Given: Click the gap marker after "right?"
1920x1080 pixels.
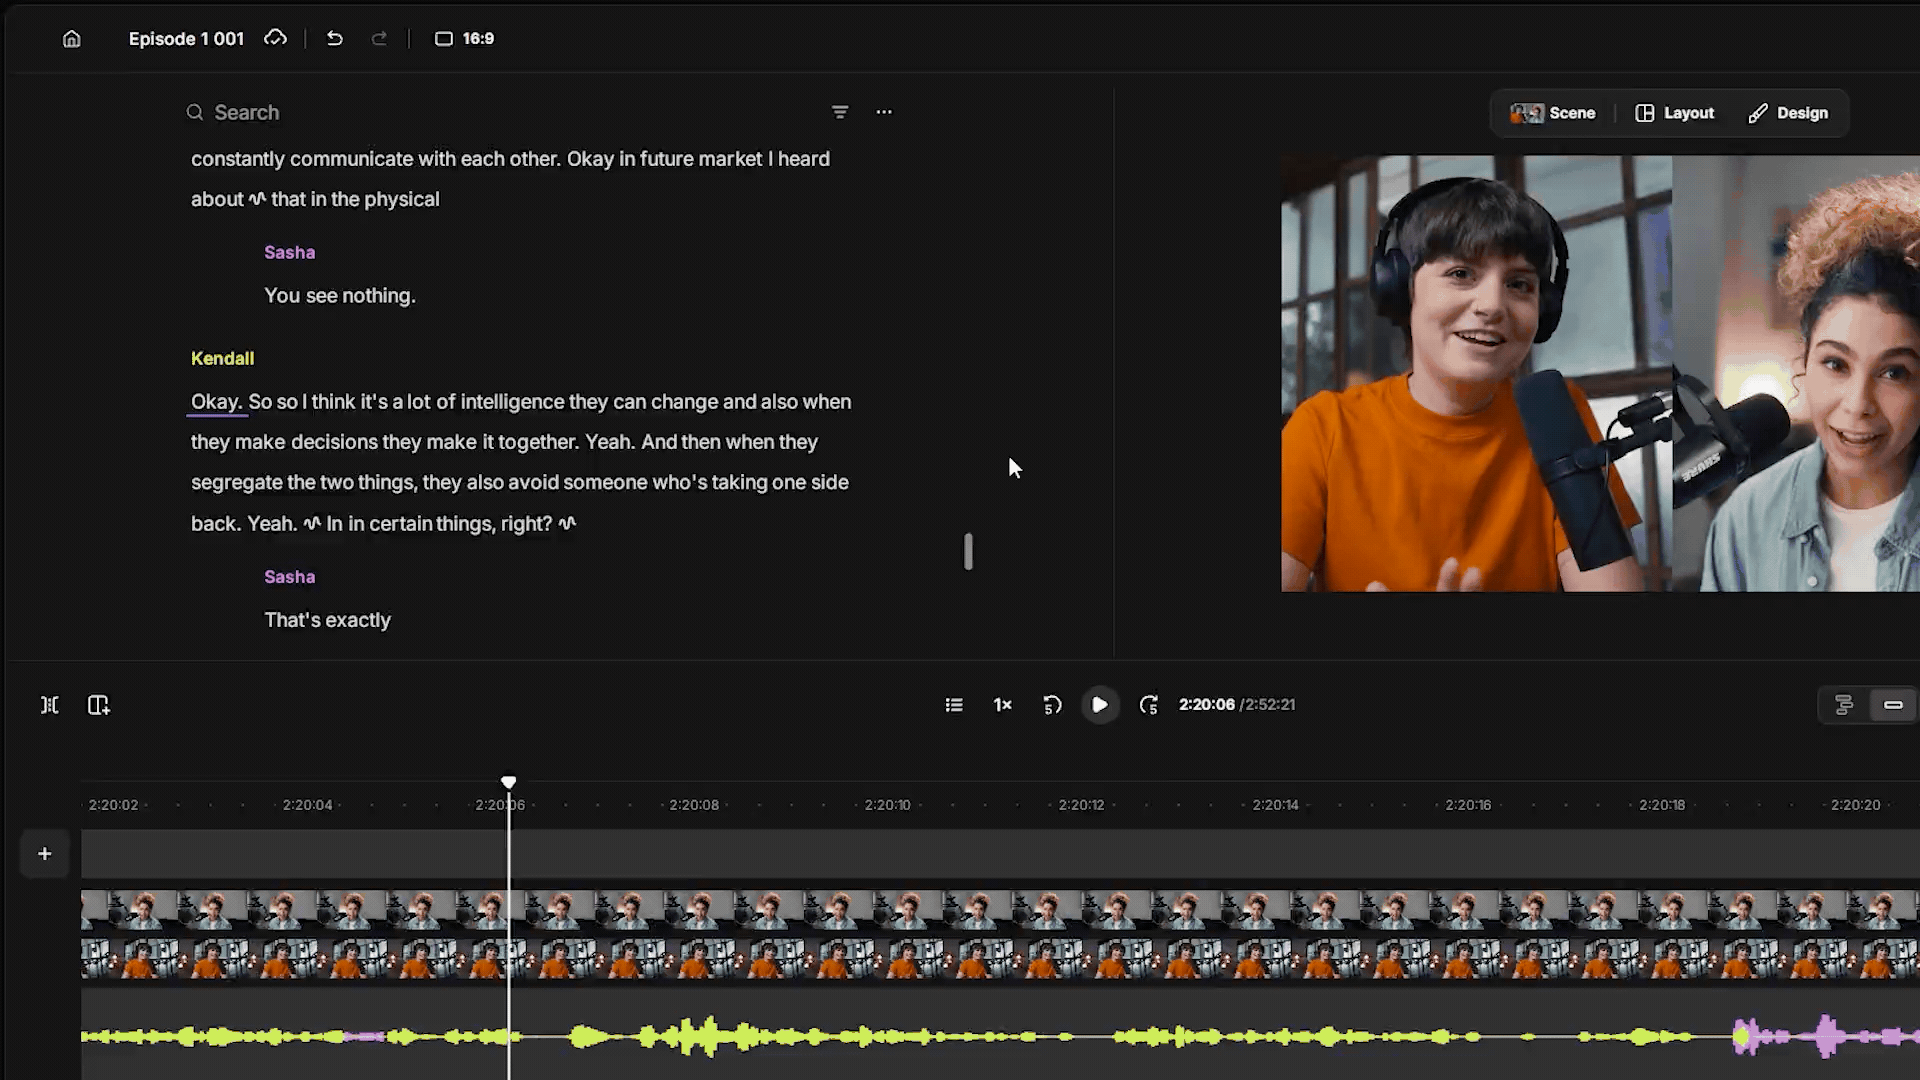Looking at the screenshot, I should 567,523.
